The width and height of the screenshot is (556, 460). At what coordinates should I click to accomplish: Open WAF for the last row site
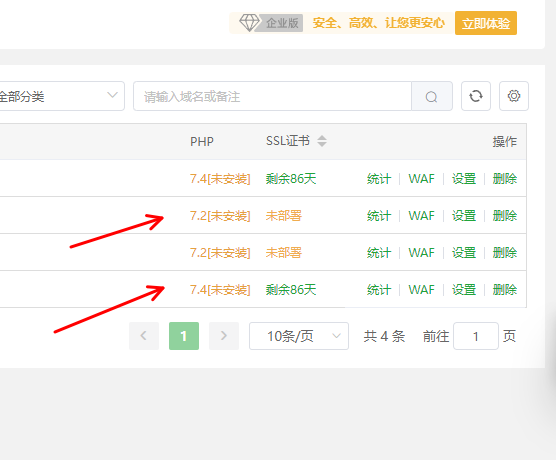point(421,290)
